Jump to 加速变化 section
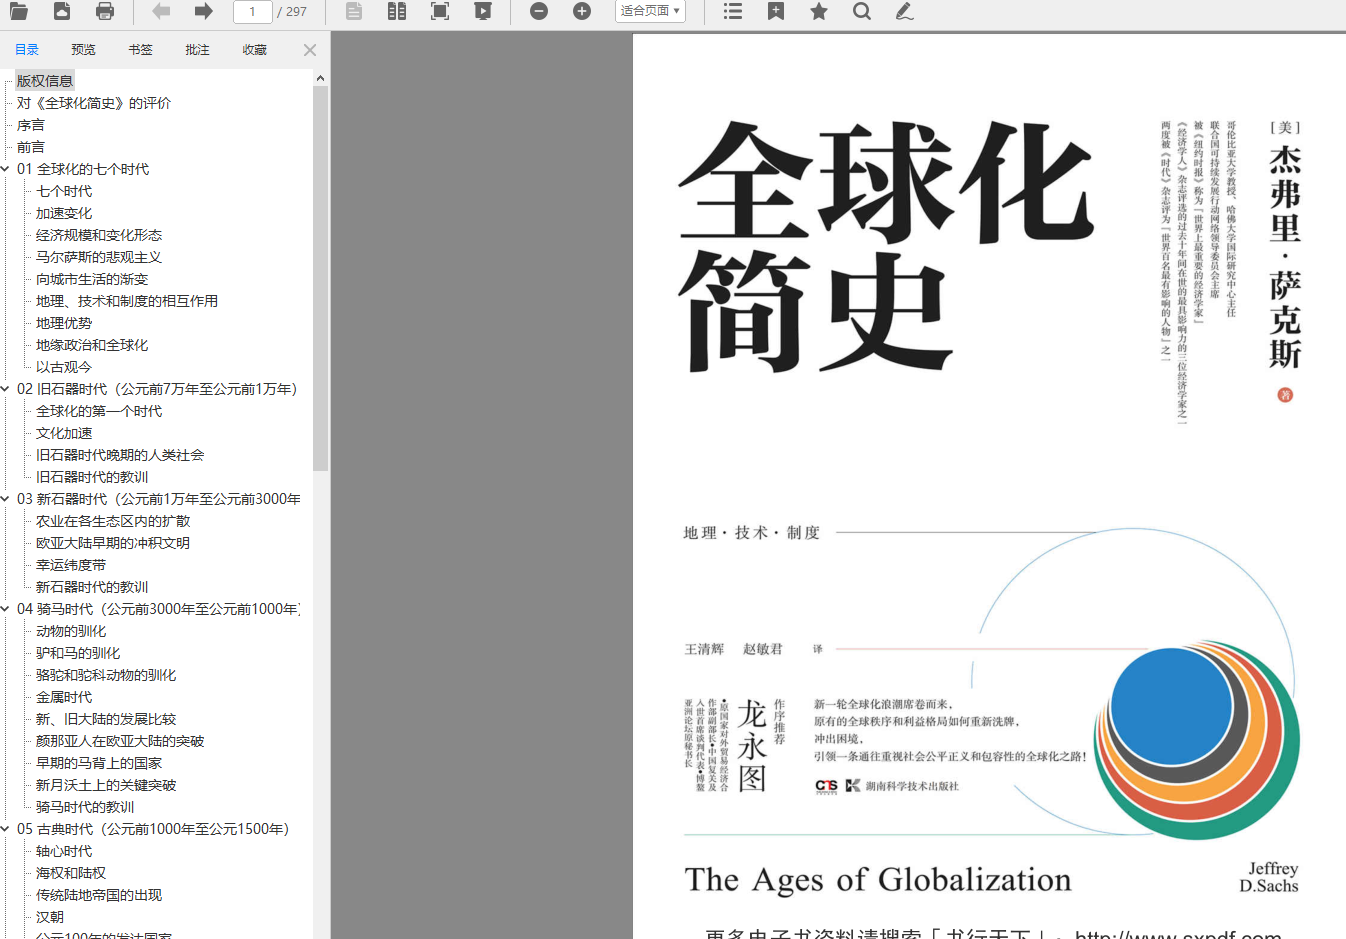The width and height of the screenshot is (1346, 939). (x=64, y=213)
